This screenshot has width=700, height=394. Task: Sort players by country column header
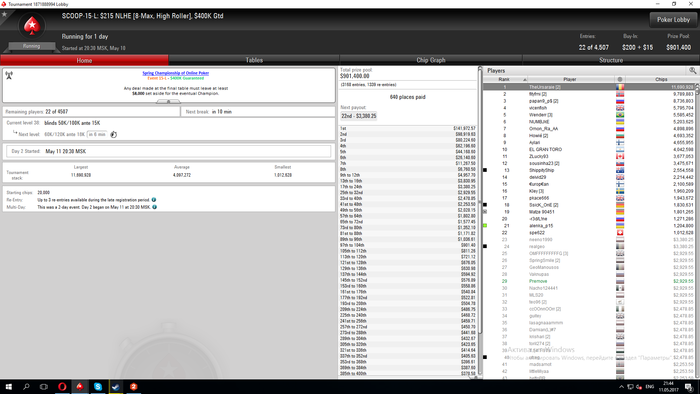click(620, 79)
